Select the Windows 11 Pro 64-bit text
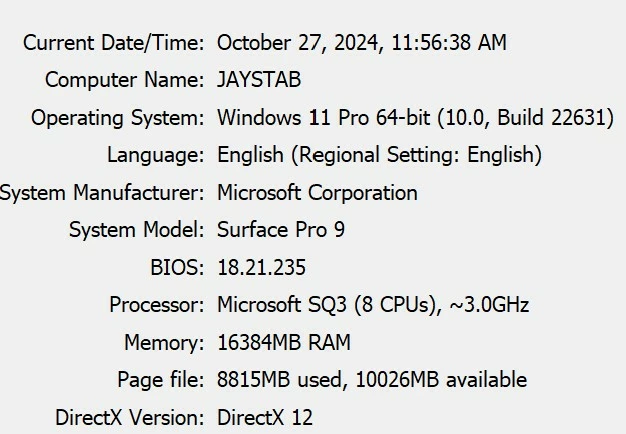Image resolution: width=626 pixels, height=434 pixels. (x=324, y=118)
